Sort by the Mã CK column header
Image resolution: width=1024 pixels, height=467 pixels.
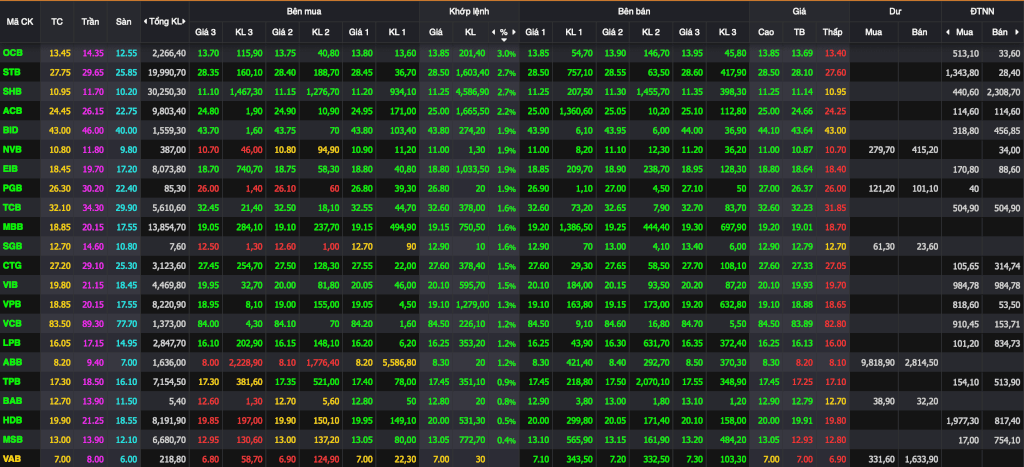click(20, 22)
